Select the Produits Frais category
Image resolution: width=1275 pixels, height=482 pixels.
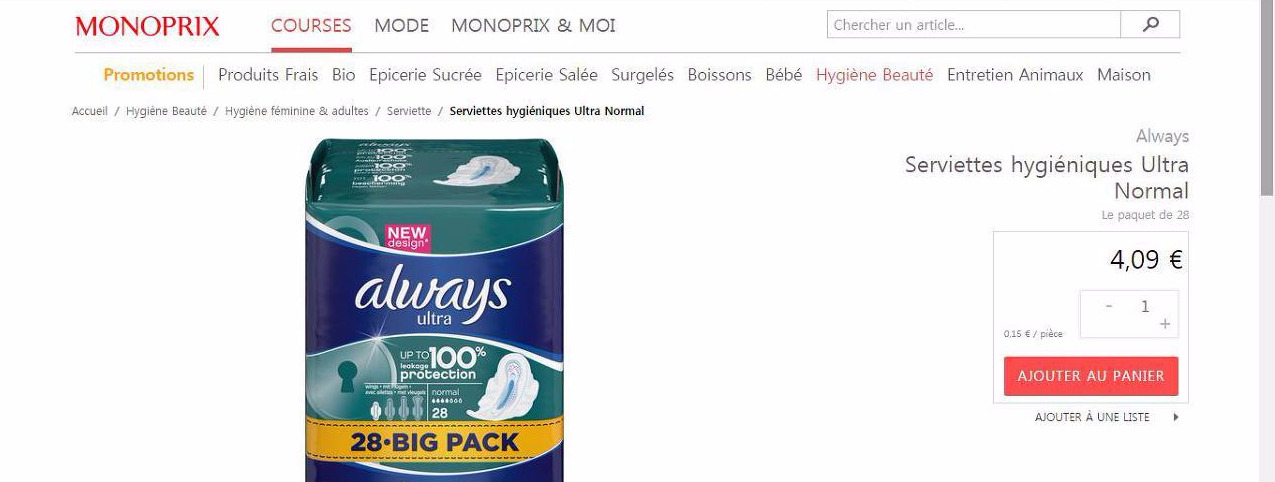(x=268, y=75)
